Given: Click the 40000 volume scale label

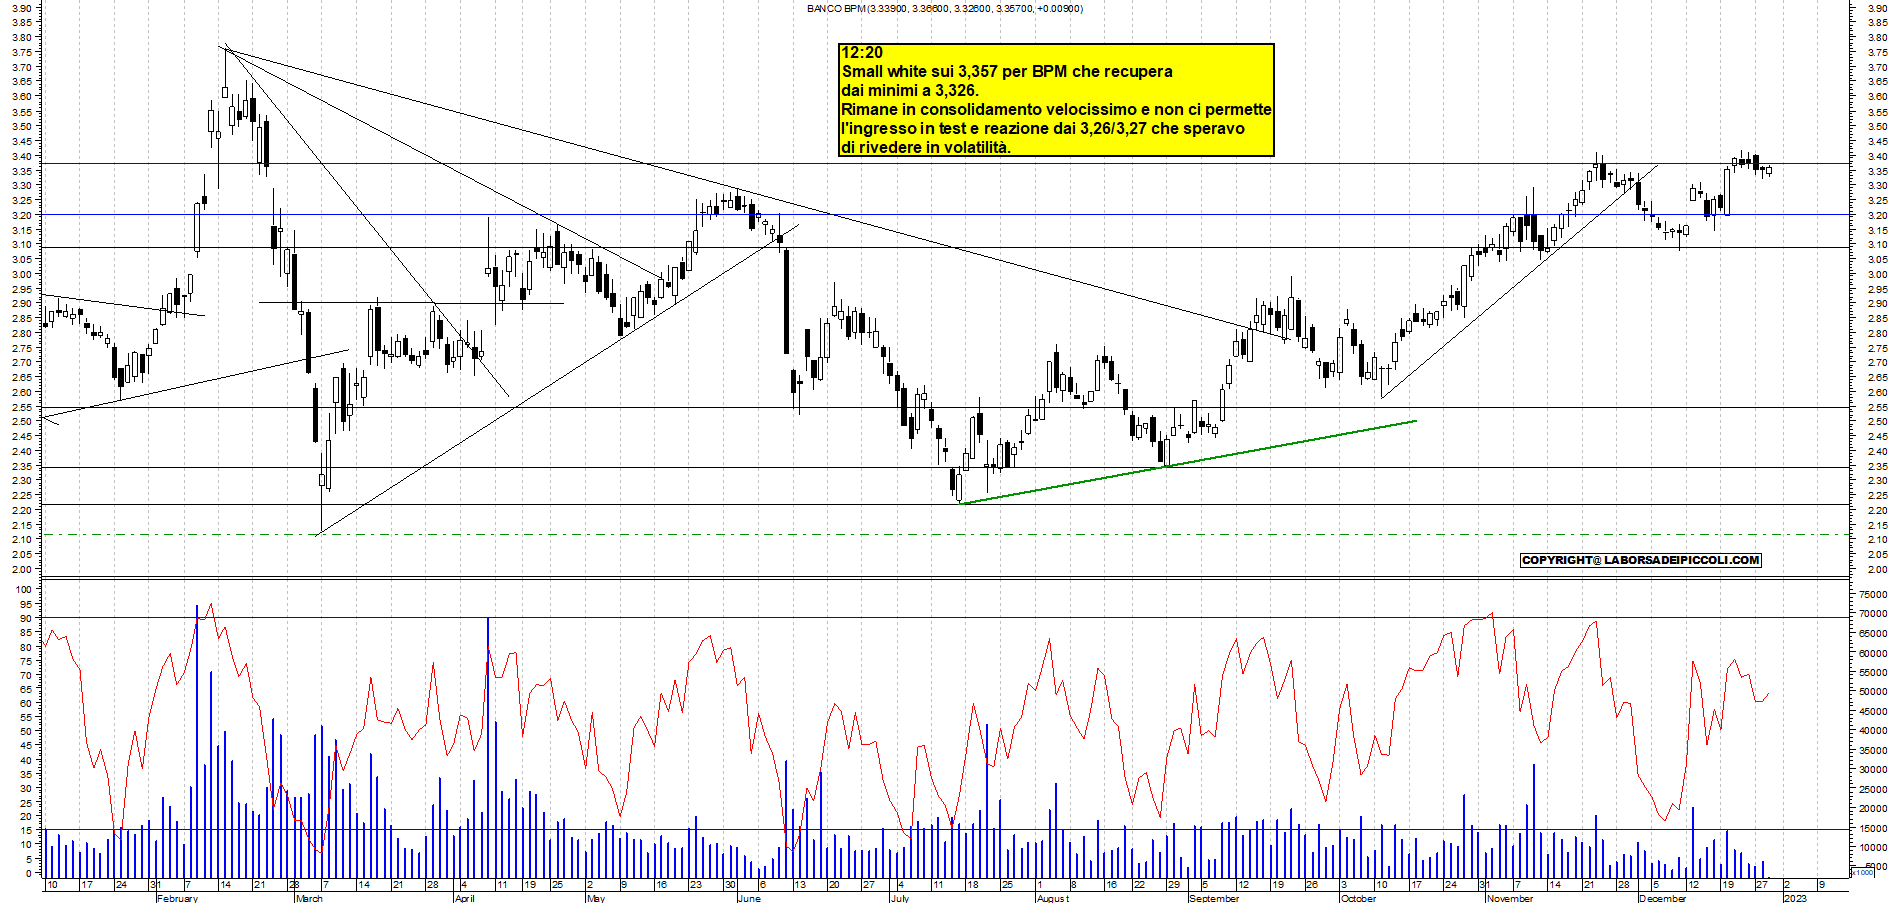Looking at the screenshot, I should tap(1873, 731).
